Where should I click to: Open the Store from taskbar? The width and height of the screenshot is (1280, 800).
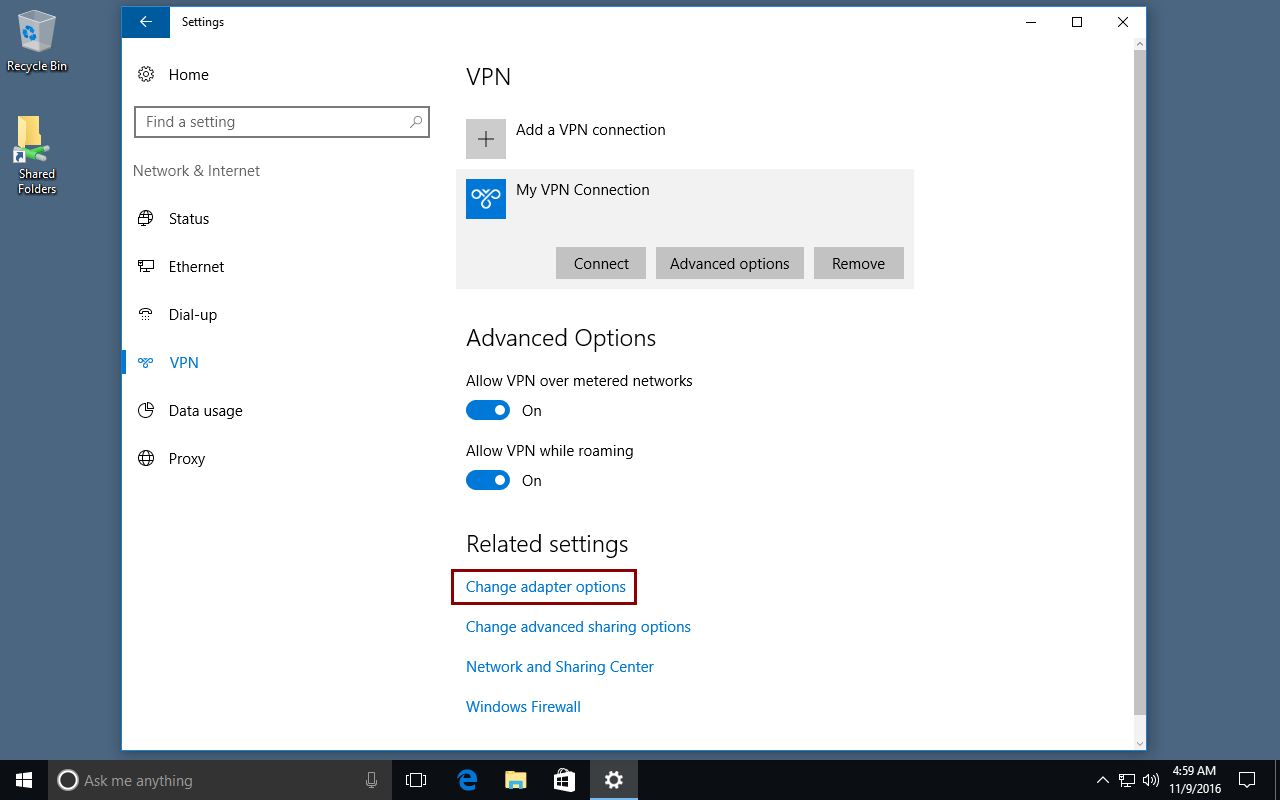(564, 780)
